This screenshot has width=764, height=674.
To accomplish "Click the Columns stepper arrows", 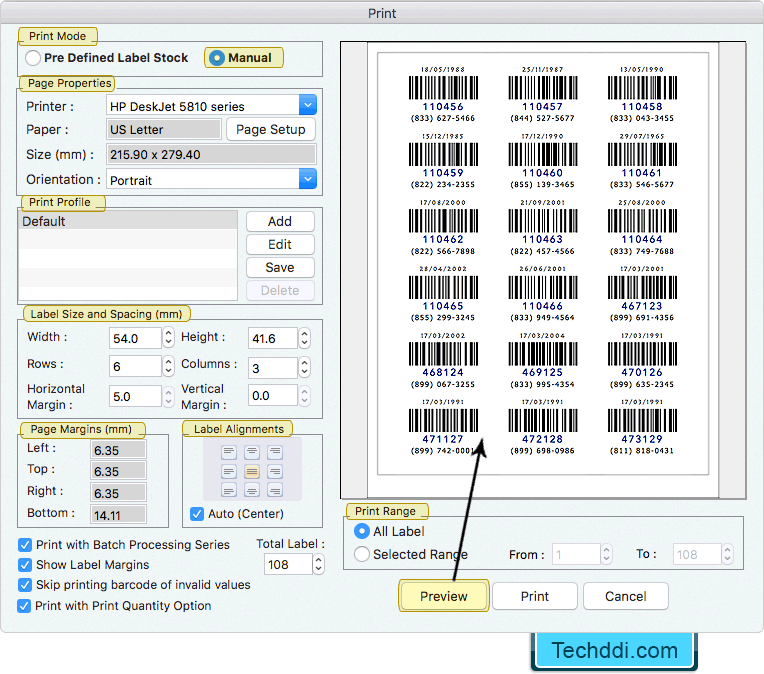I will coord(304,367).
